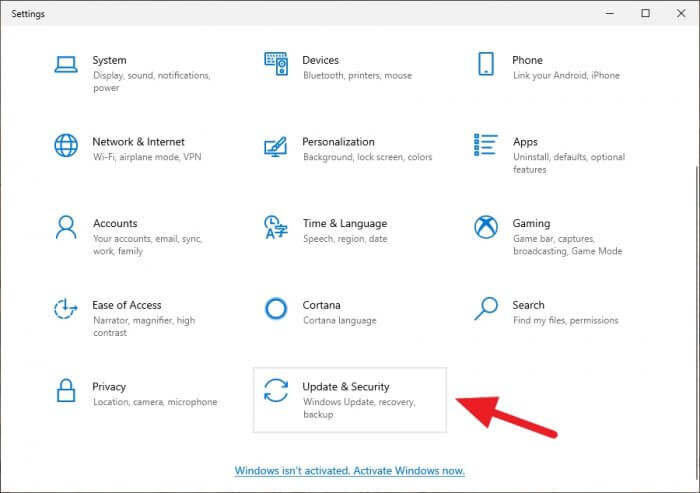Open the Network & Internet globe icon

tap(66, 146)
